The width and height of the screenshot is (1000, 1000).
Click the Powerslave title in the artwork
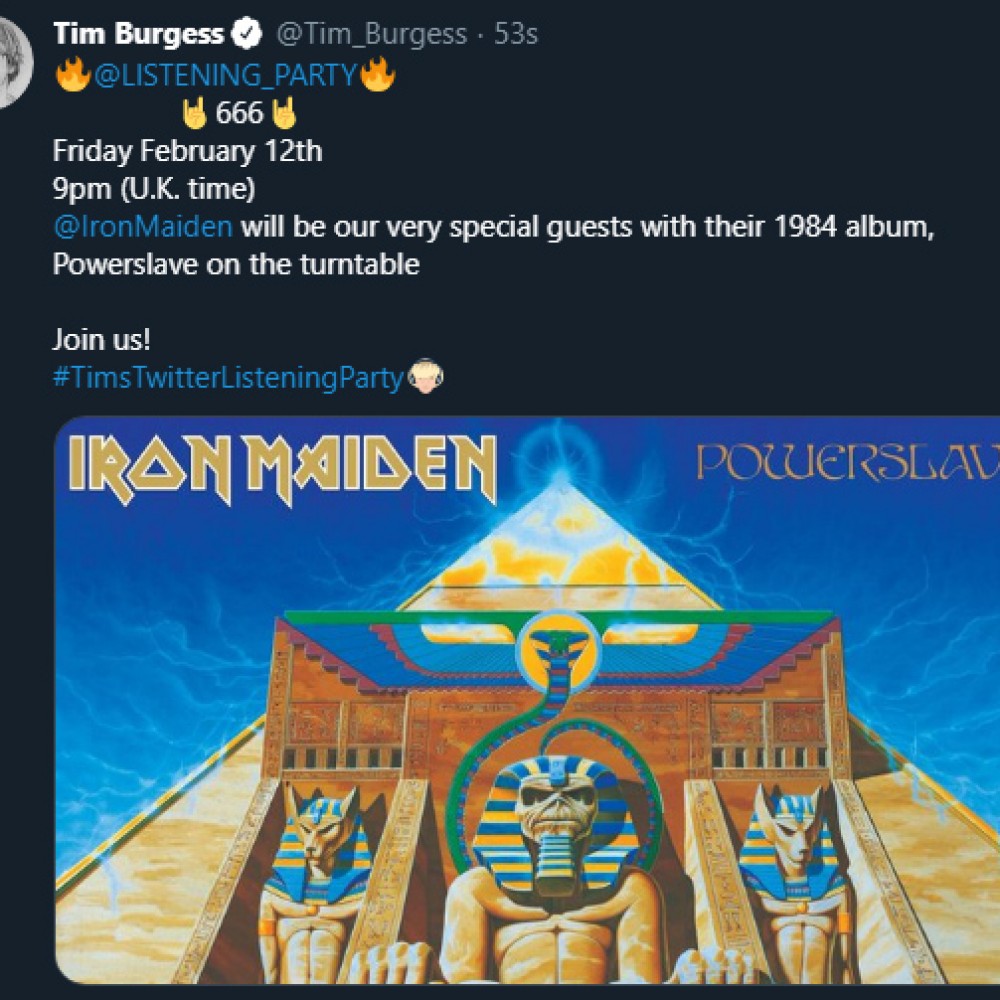tap(848, 462)
